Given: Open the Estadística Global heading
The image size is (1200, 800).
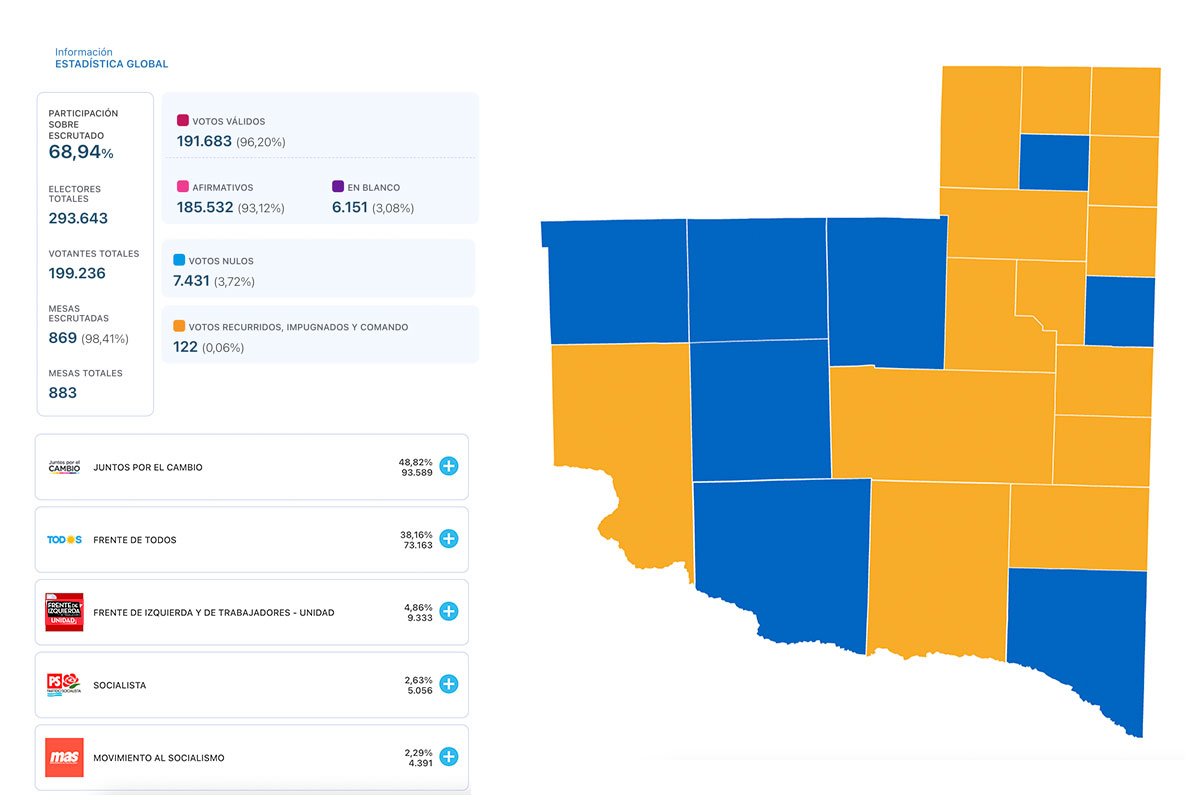Looking at the screenshot, I should (111, 64).
